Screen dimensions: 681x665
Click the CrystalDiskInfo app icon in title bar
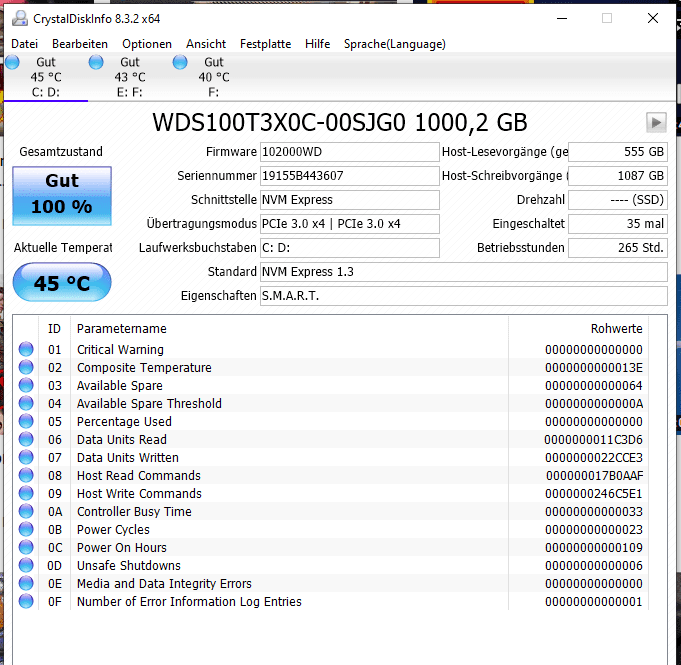(20, 19)
